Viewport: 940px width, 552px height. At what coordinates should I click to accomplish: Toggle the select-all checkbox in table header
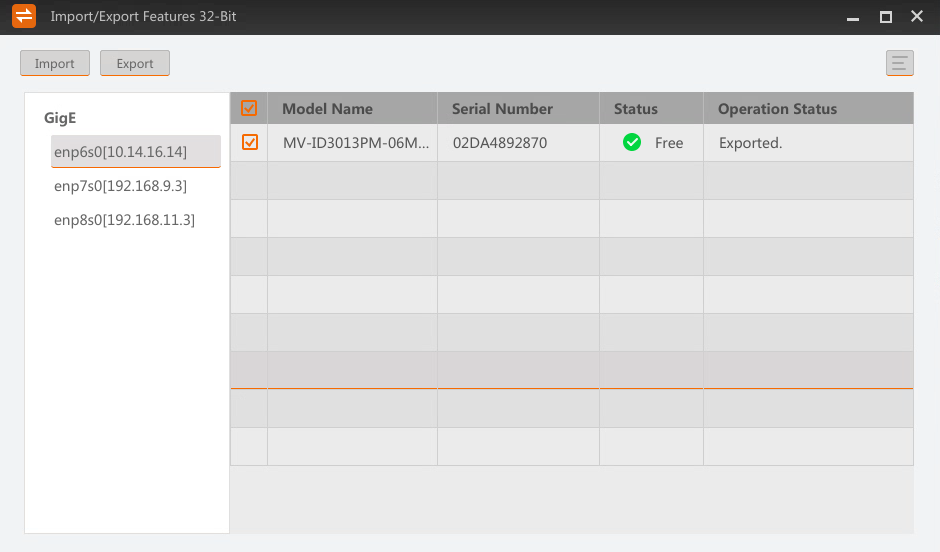249,108
